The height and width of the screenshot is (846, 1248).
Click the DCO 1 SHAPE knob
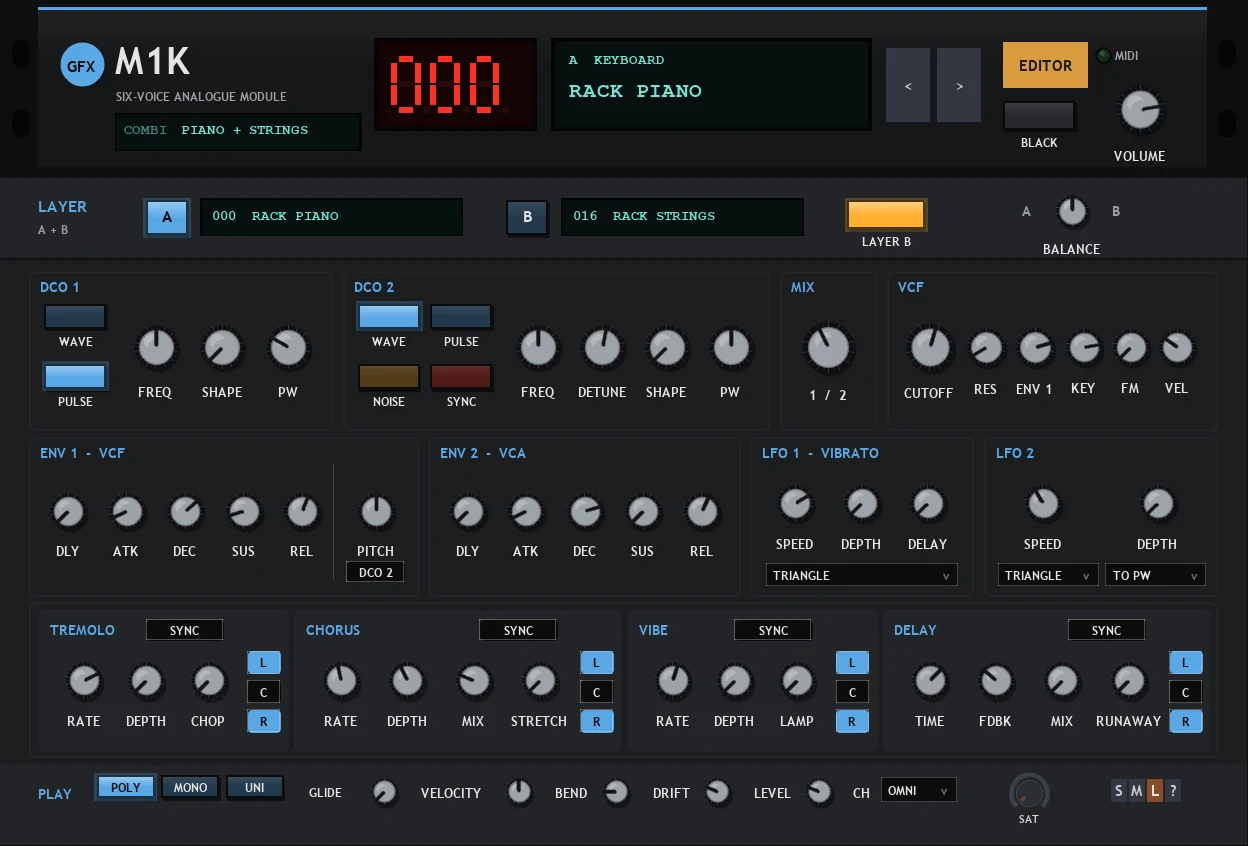[x=222, y=349]
